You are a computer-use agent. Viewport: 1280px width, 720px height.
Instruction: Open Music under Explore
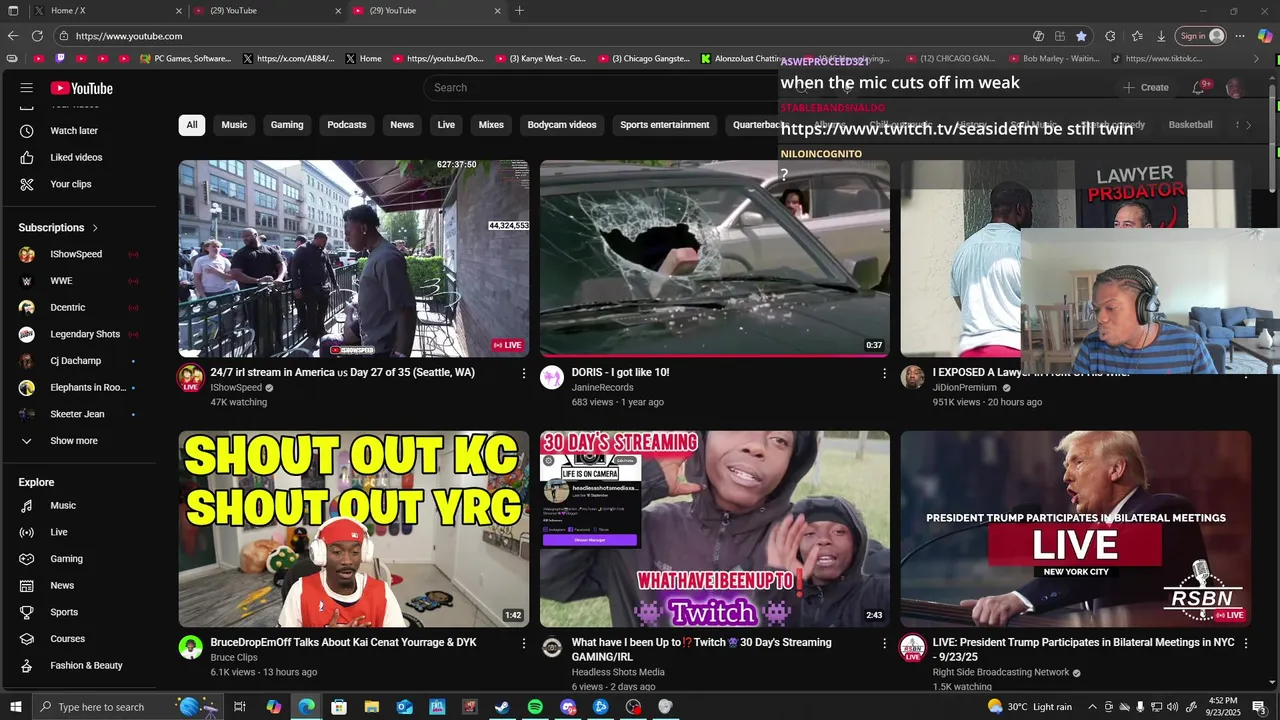pos(63,506)
